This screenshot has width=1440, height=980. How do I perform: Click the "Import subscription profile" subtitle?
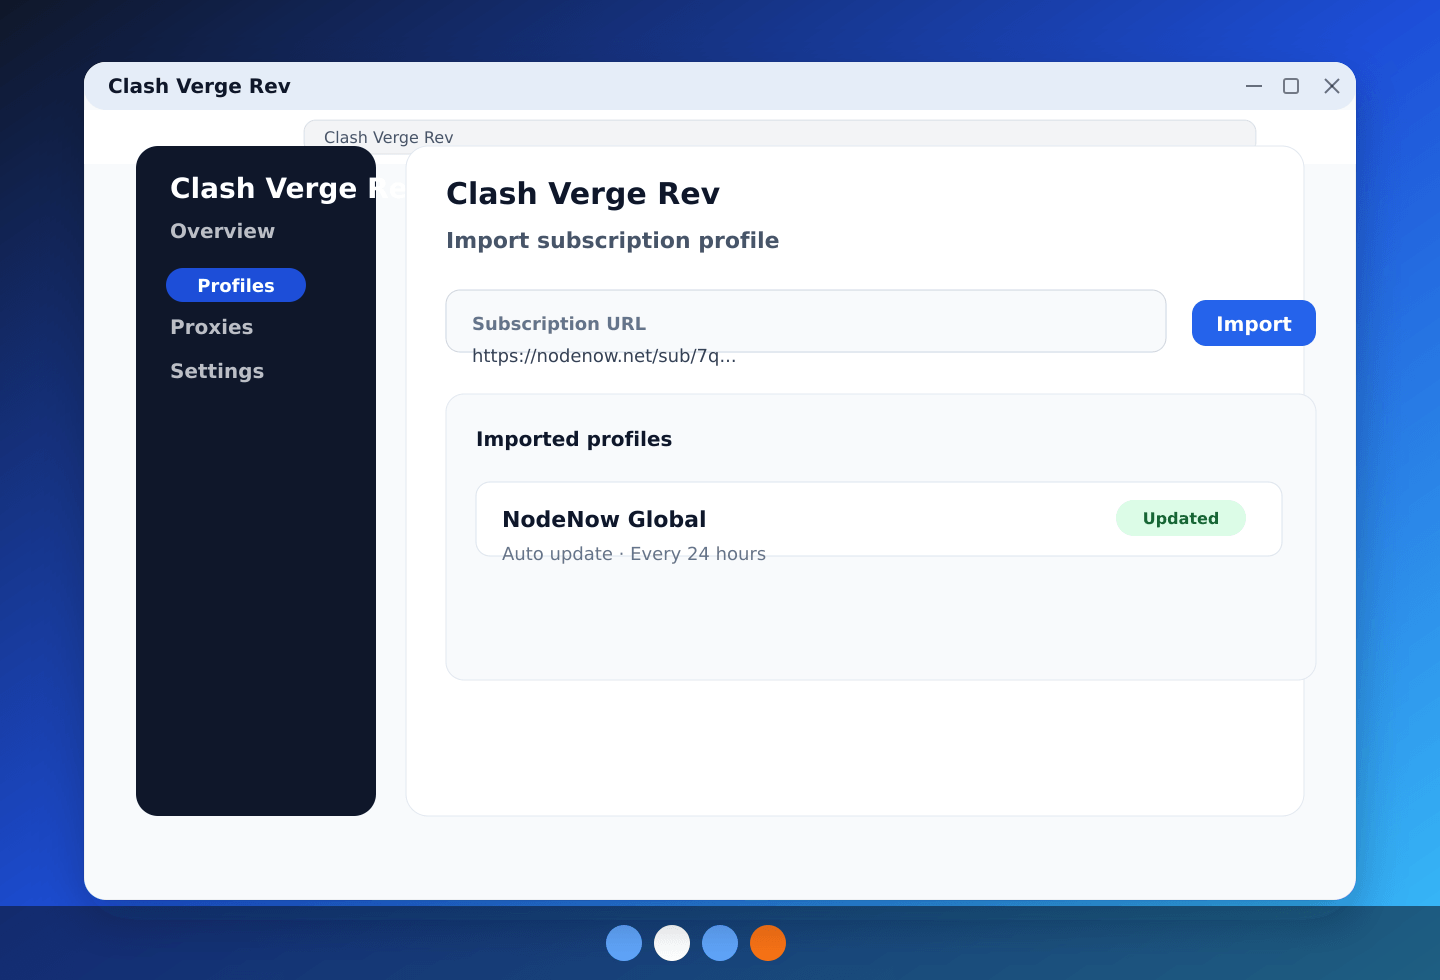click(612, 240)
